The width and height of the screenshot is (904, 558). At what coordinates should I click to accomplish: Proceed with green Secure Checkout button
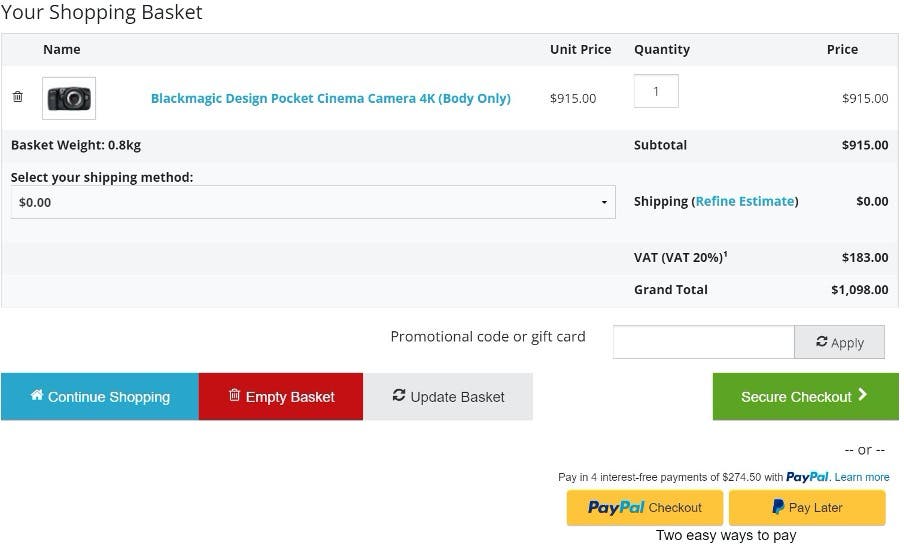795,396
